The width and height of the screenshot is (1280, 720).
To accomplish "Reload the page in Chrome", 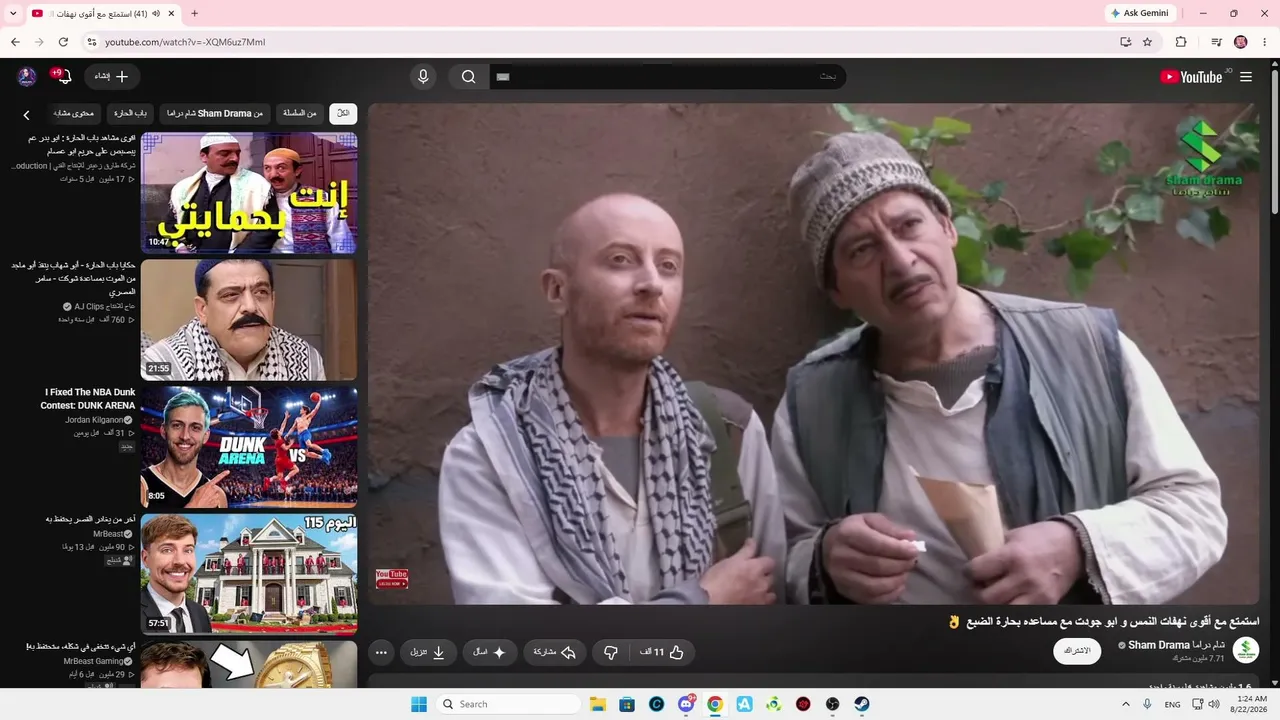I will click(x=63, y=42).
